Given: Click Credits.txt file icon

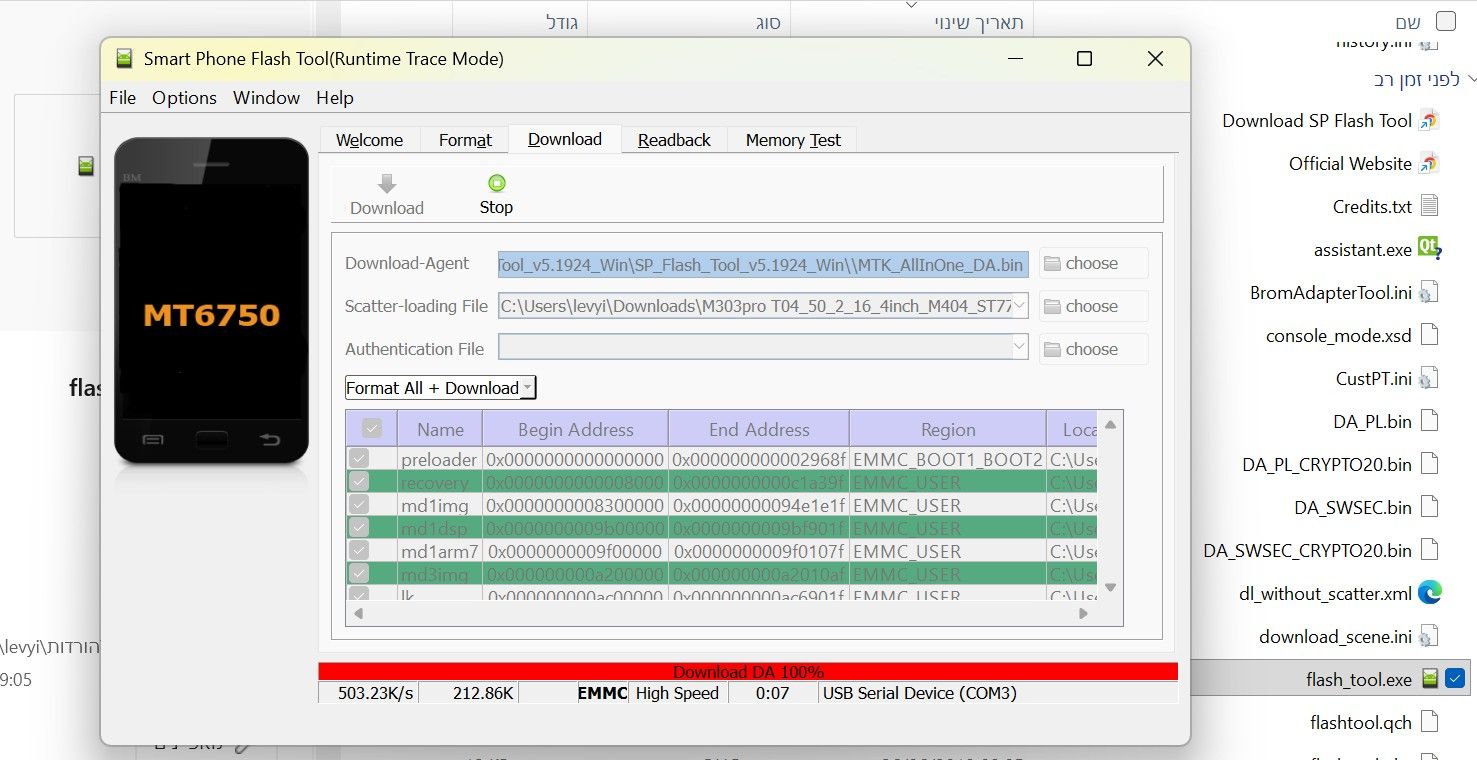Looking at the screenshot, I should point(1429,206).
